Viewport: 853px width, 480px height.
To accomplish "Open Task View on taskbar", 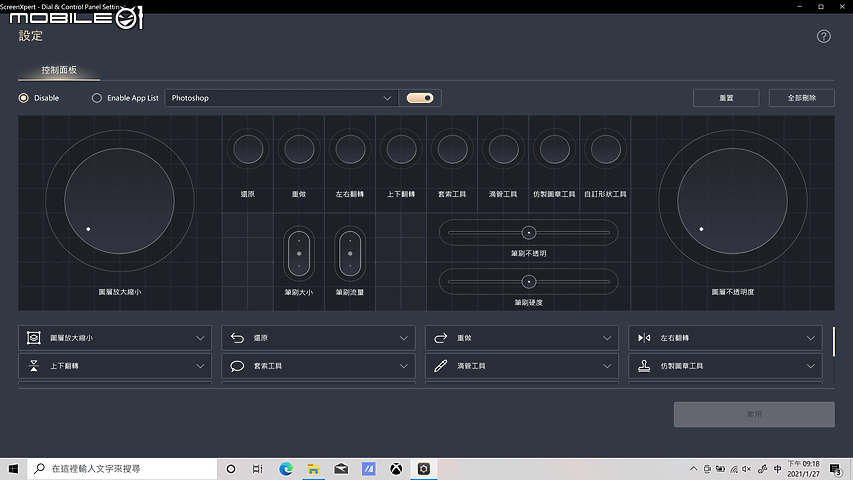I will (x=258, y=469).
